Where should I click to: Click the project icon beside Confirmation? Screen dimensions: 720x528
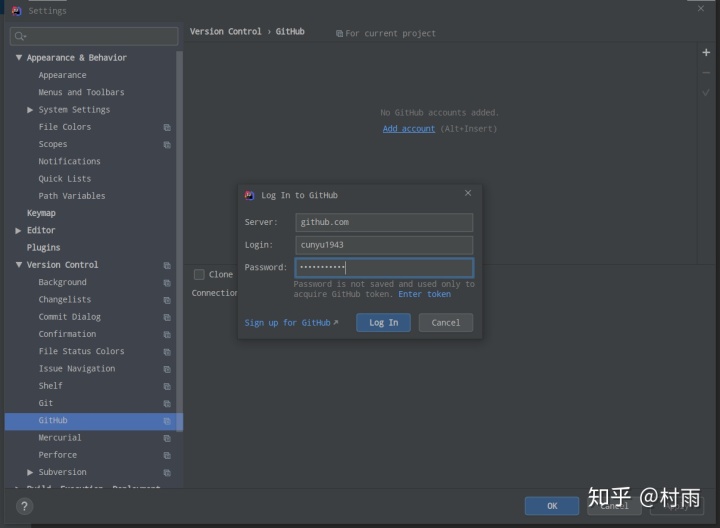[x=167, y=335]
